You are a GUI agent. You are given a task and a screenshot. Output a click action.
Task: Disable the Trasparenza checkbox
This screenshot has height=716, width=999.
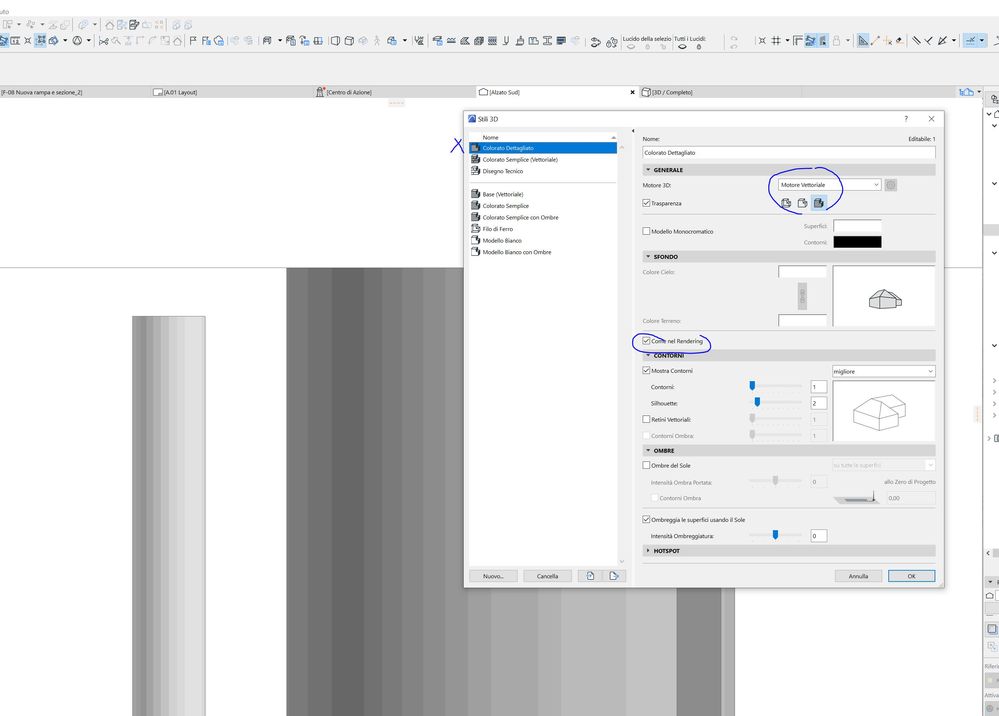tap(647, 203)
